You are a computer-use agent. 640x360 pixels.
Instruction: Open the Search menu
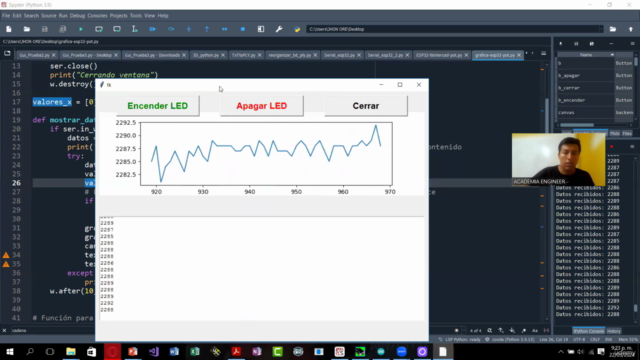click(31, 16)
